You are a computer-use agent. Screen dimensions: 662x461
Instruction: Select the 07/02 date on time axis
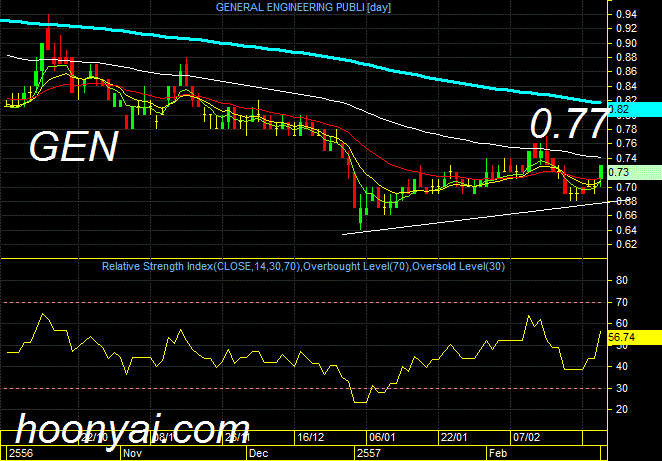point(526,437)
